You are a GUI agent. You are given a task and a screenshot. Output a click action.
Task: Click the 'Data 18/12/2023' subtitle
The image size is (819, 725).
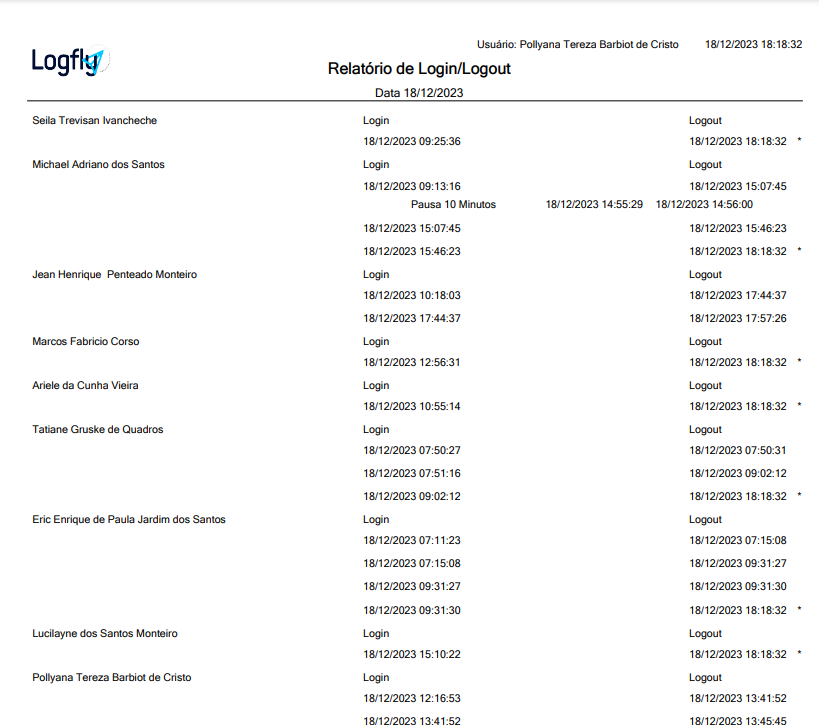pyautogui.click(x=419, y=93)
